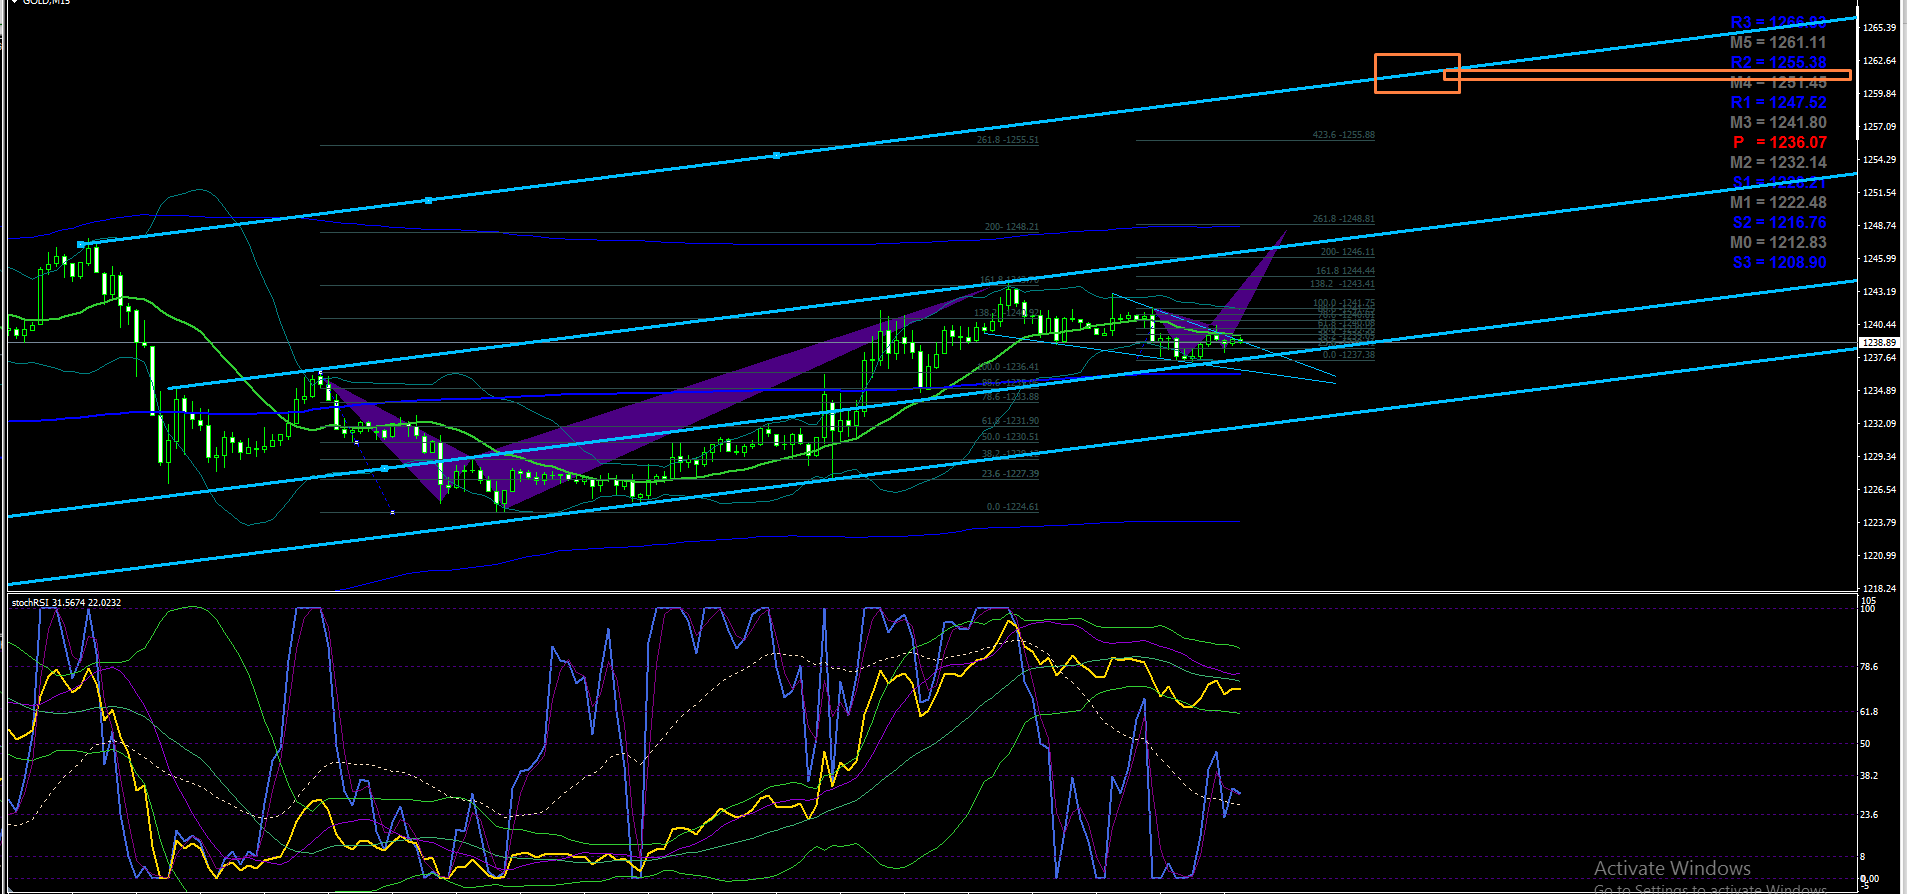The height and width of the screenshot is (894, 1907).
Task: Click the M5 = 1261.11 pivot label
Action: pyautogui.click(x=1778, y=42)
